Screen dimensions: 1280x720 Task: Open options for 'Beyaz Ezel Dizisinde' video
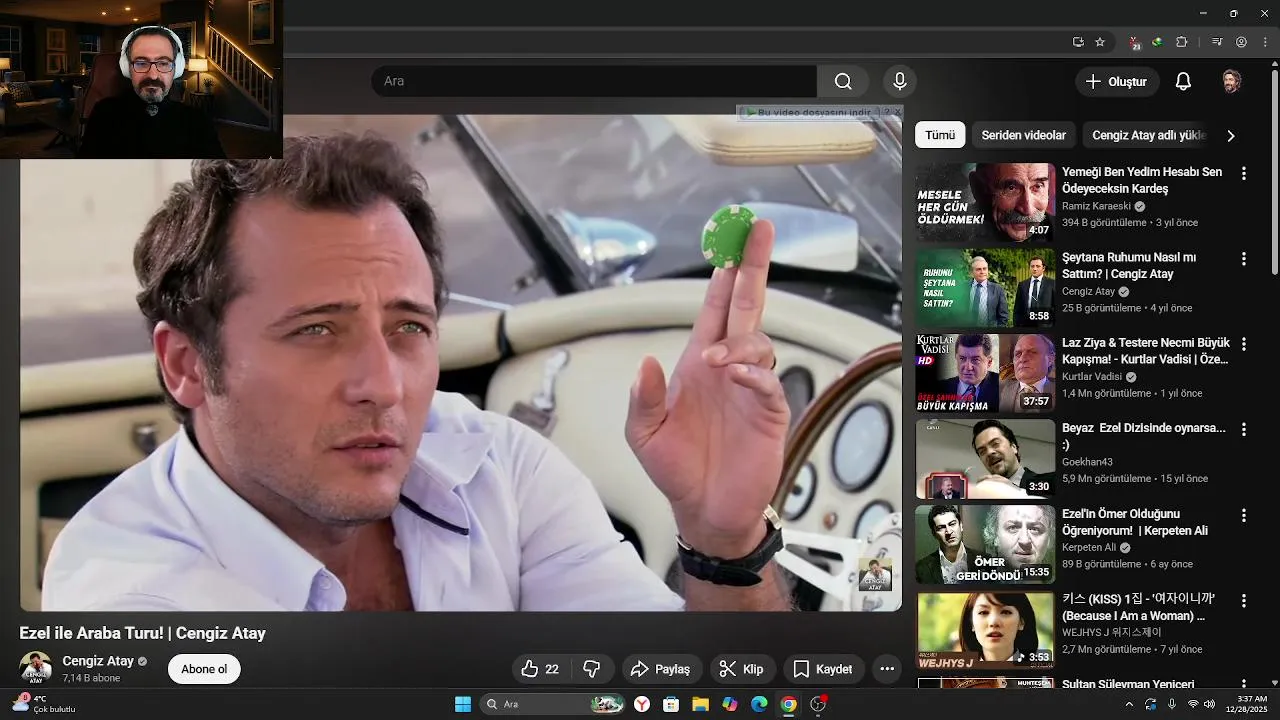1244,429
